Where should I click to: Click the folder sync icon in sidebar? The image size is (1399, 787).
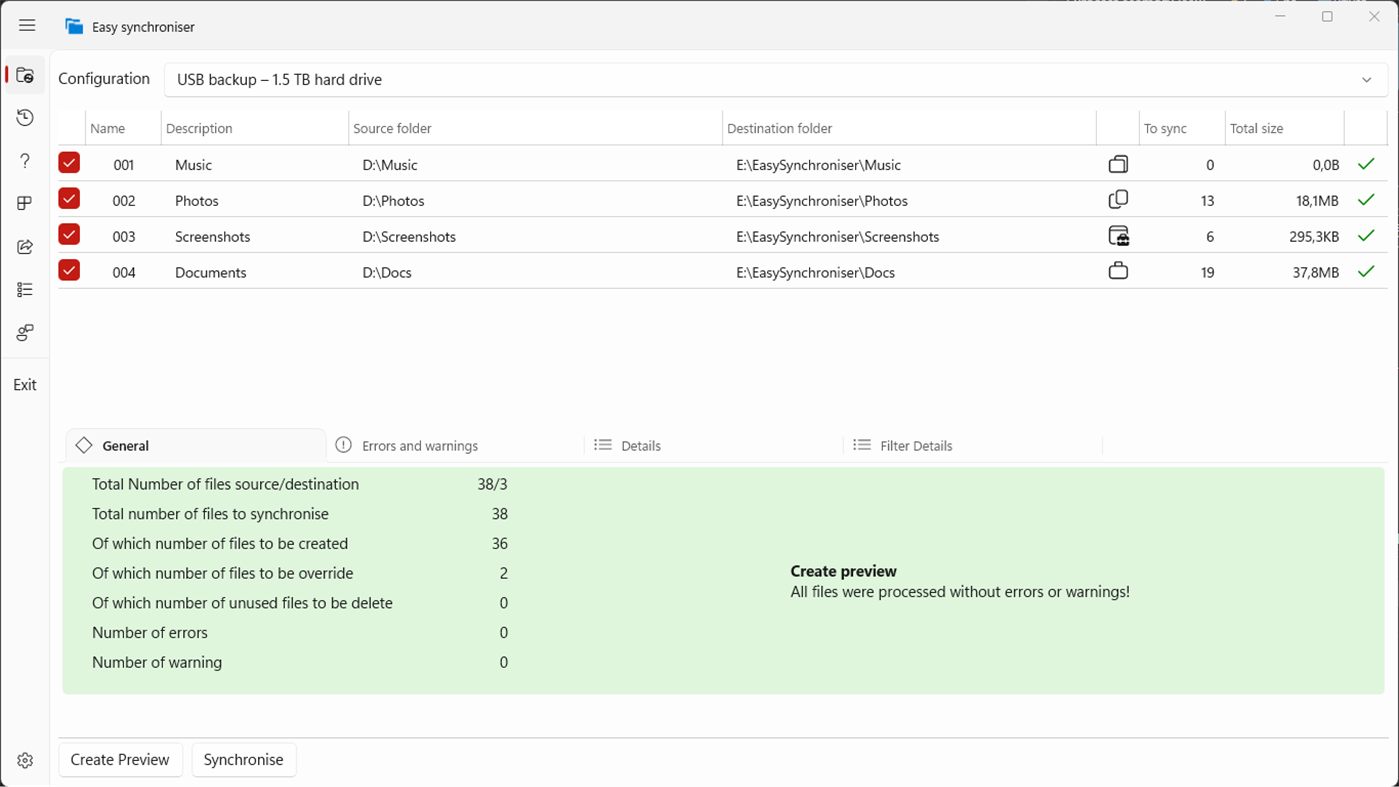25,76
